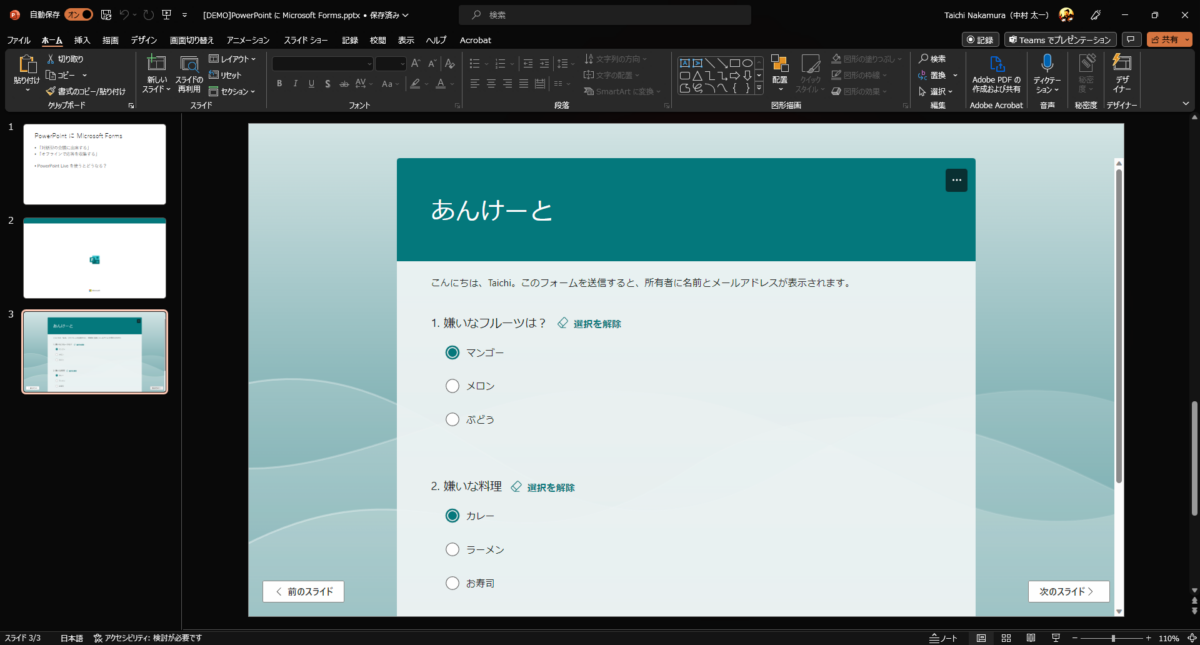Clear fruit answer via 選択を解除 link
The width and height of the screenshot is (1200, 645).
(x=595, y=323)
